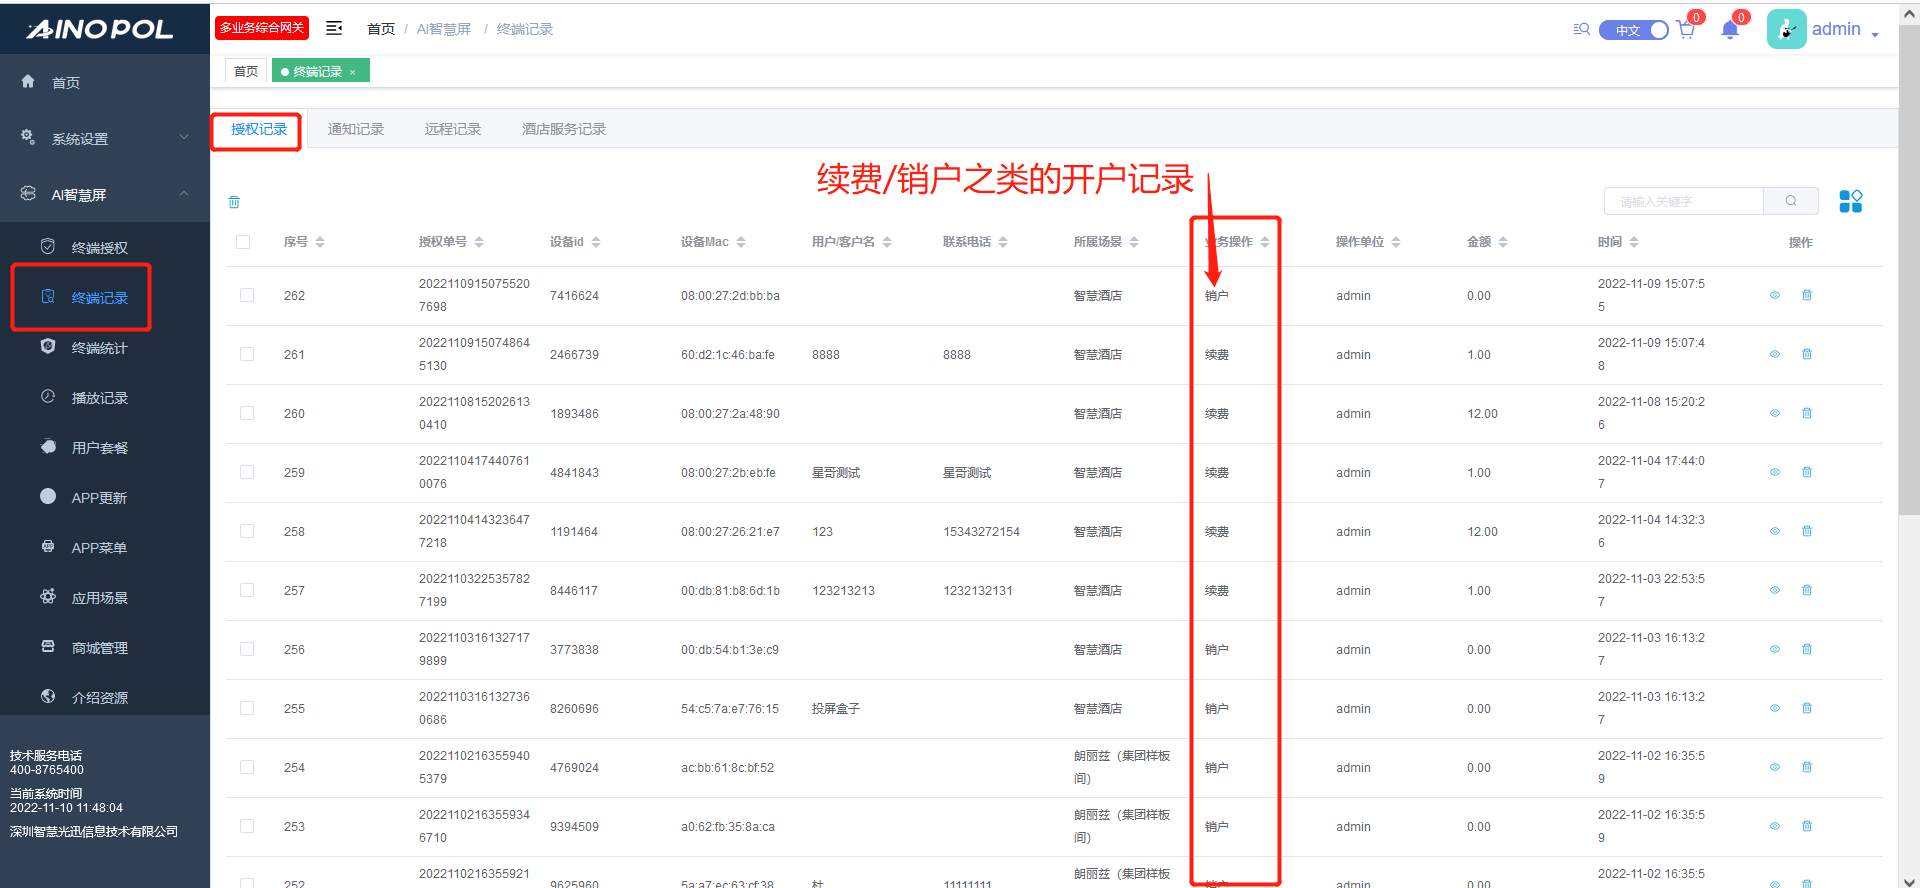
Task: Switch to the 酒店服务记录 tab
Action: [x=564, y=129]
